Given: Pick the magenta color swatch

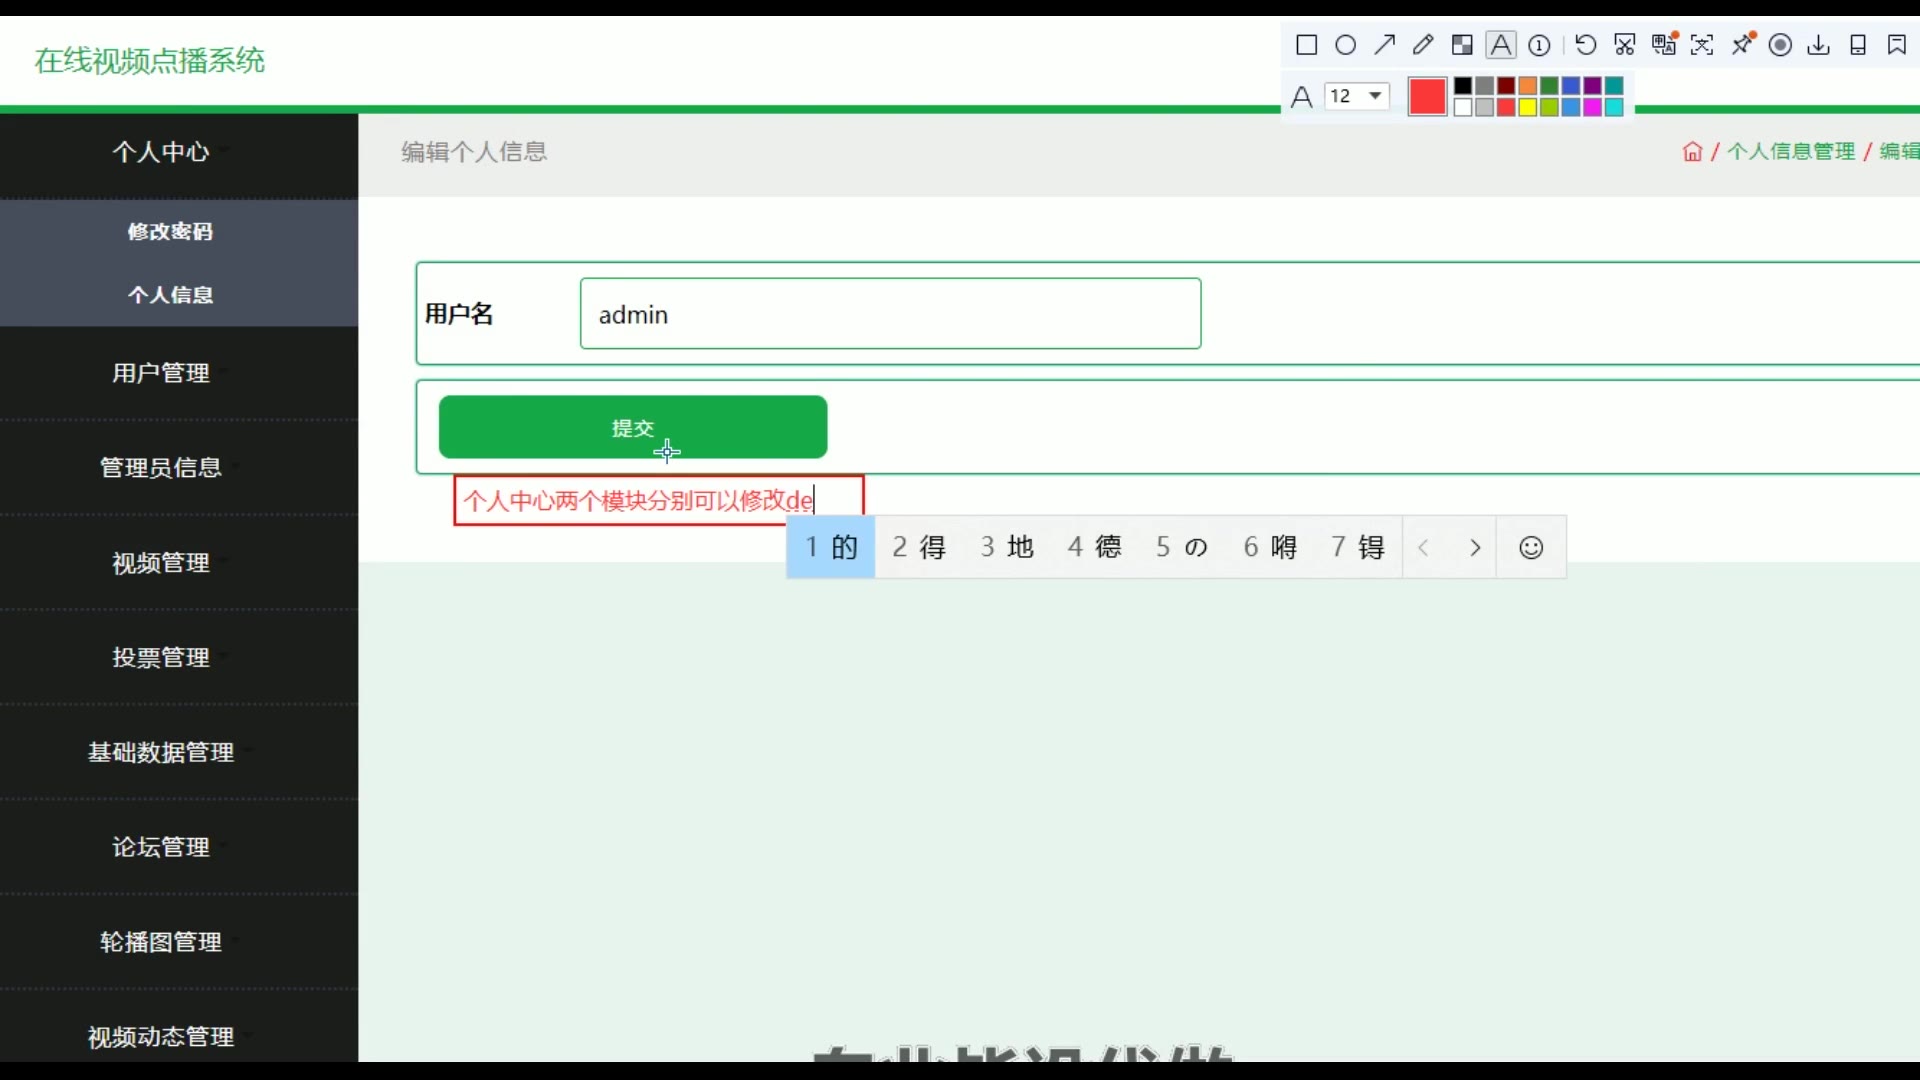Looking at the screenshot, I should tap(1592, 107).
